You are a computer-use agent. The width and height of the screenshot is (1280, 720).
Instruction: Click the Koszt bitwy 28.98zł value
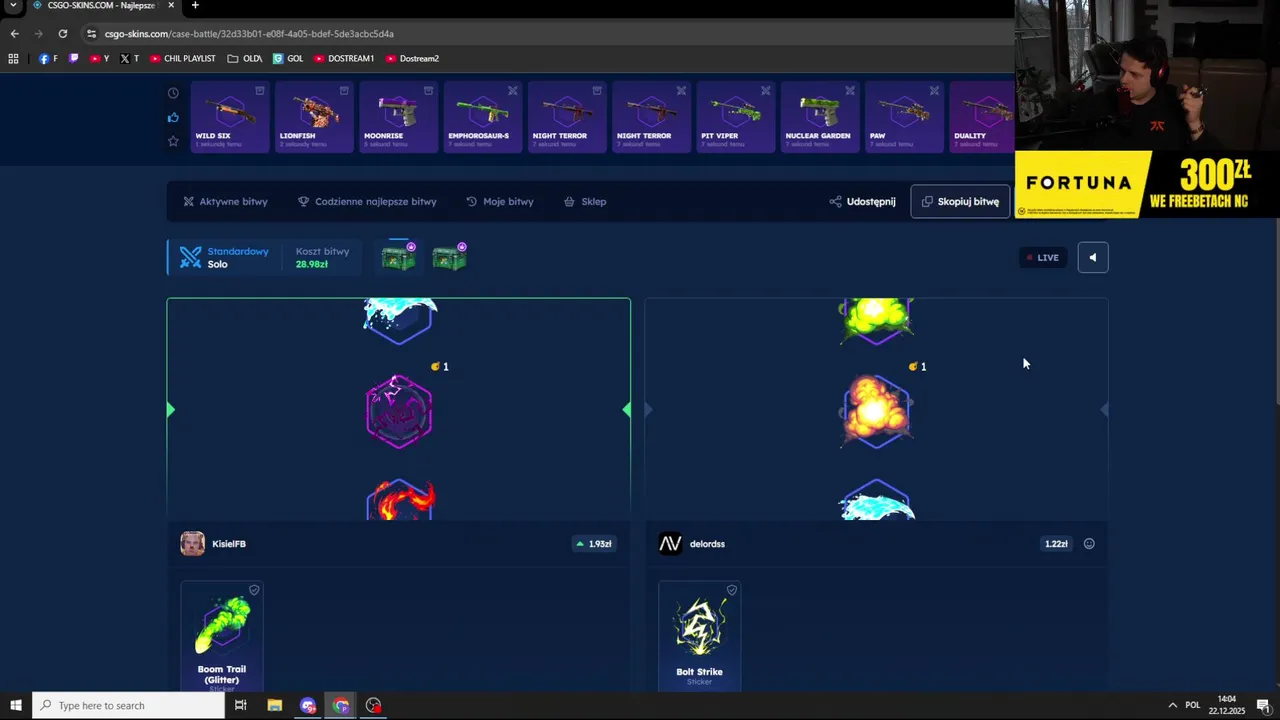(311, 264)
